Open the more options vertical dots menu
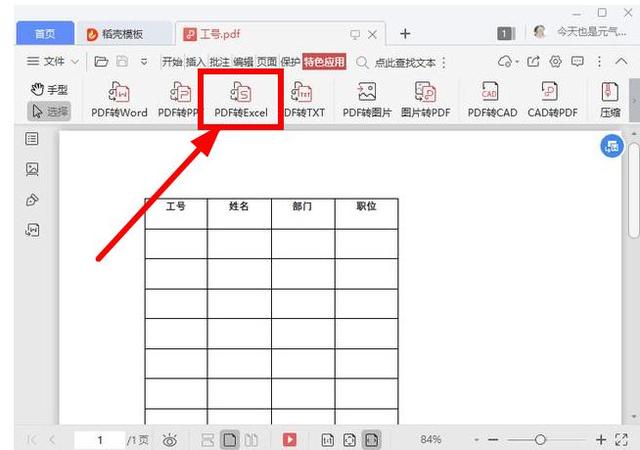 (599, 62)
